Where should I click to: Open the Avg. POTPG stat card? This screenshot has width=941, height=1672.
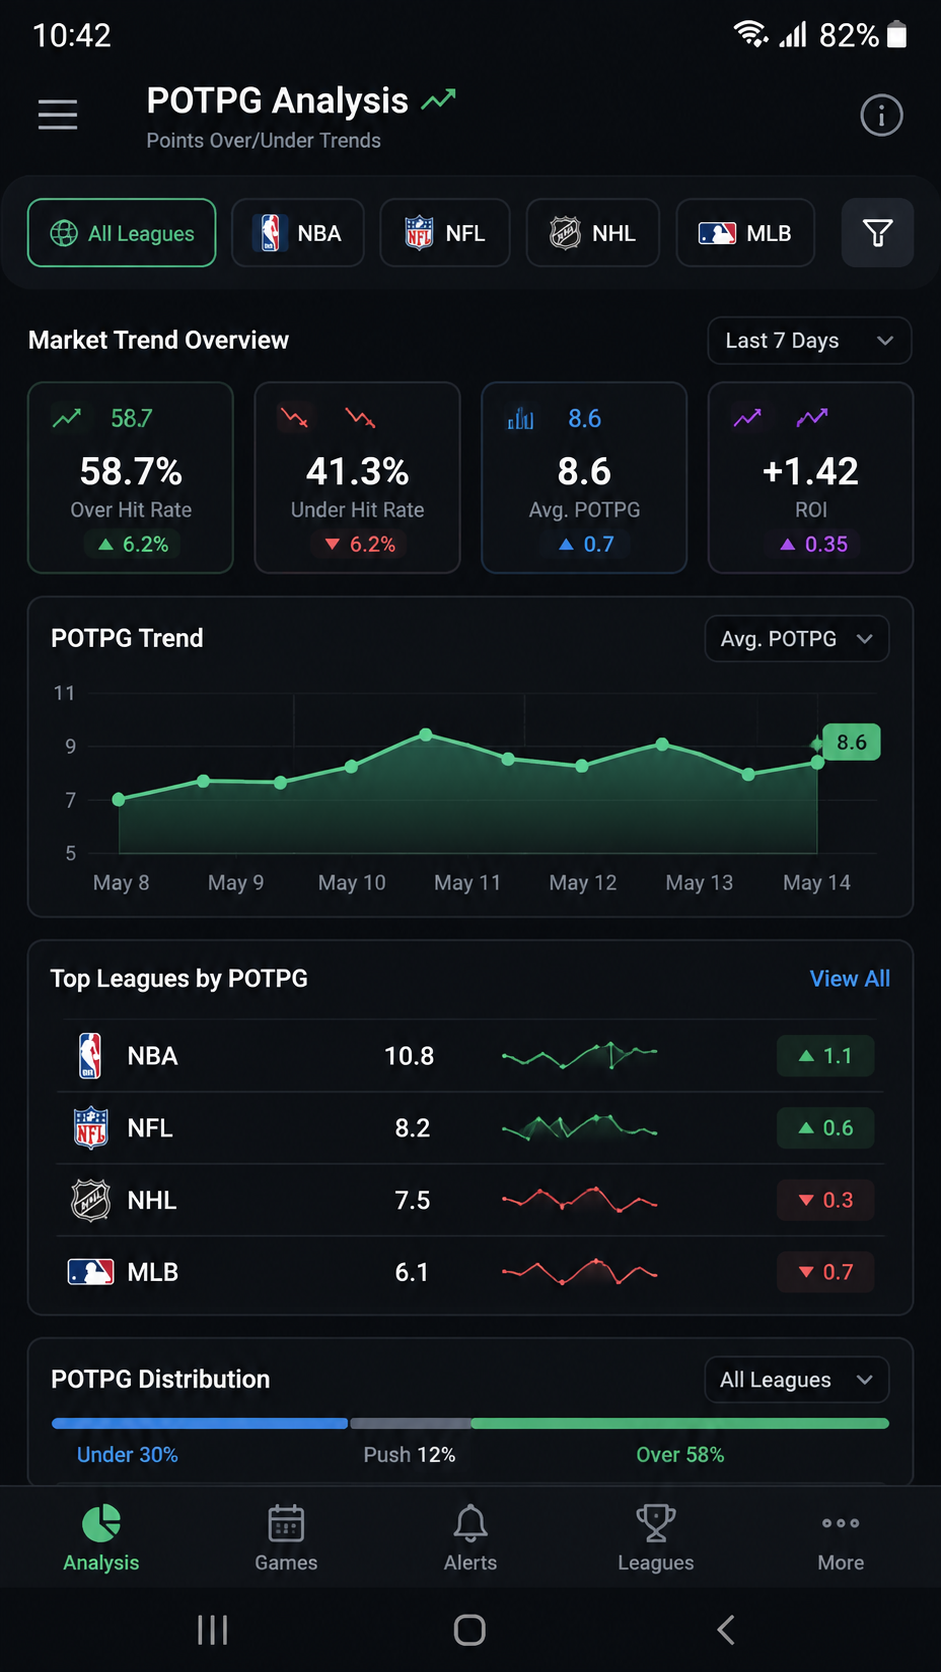coord(584,478)
